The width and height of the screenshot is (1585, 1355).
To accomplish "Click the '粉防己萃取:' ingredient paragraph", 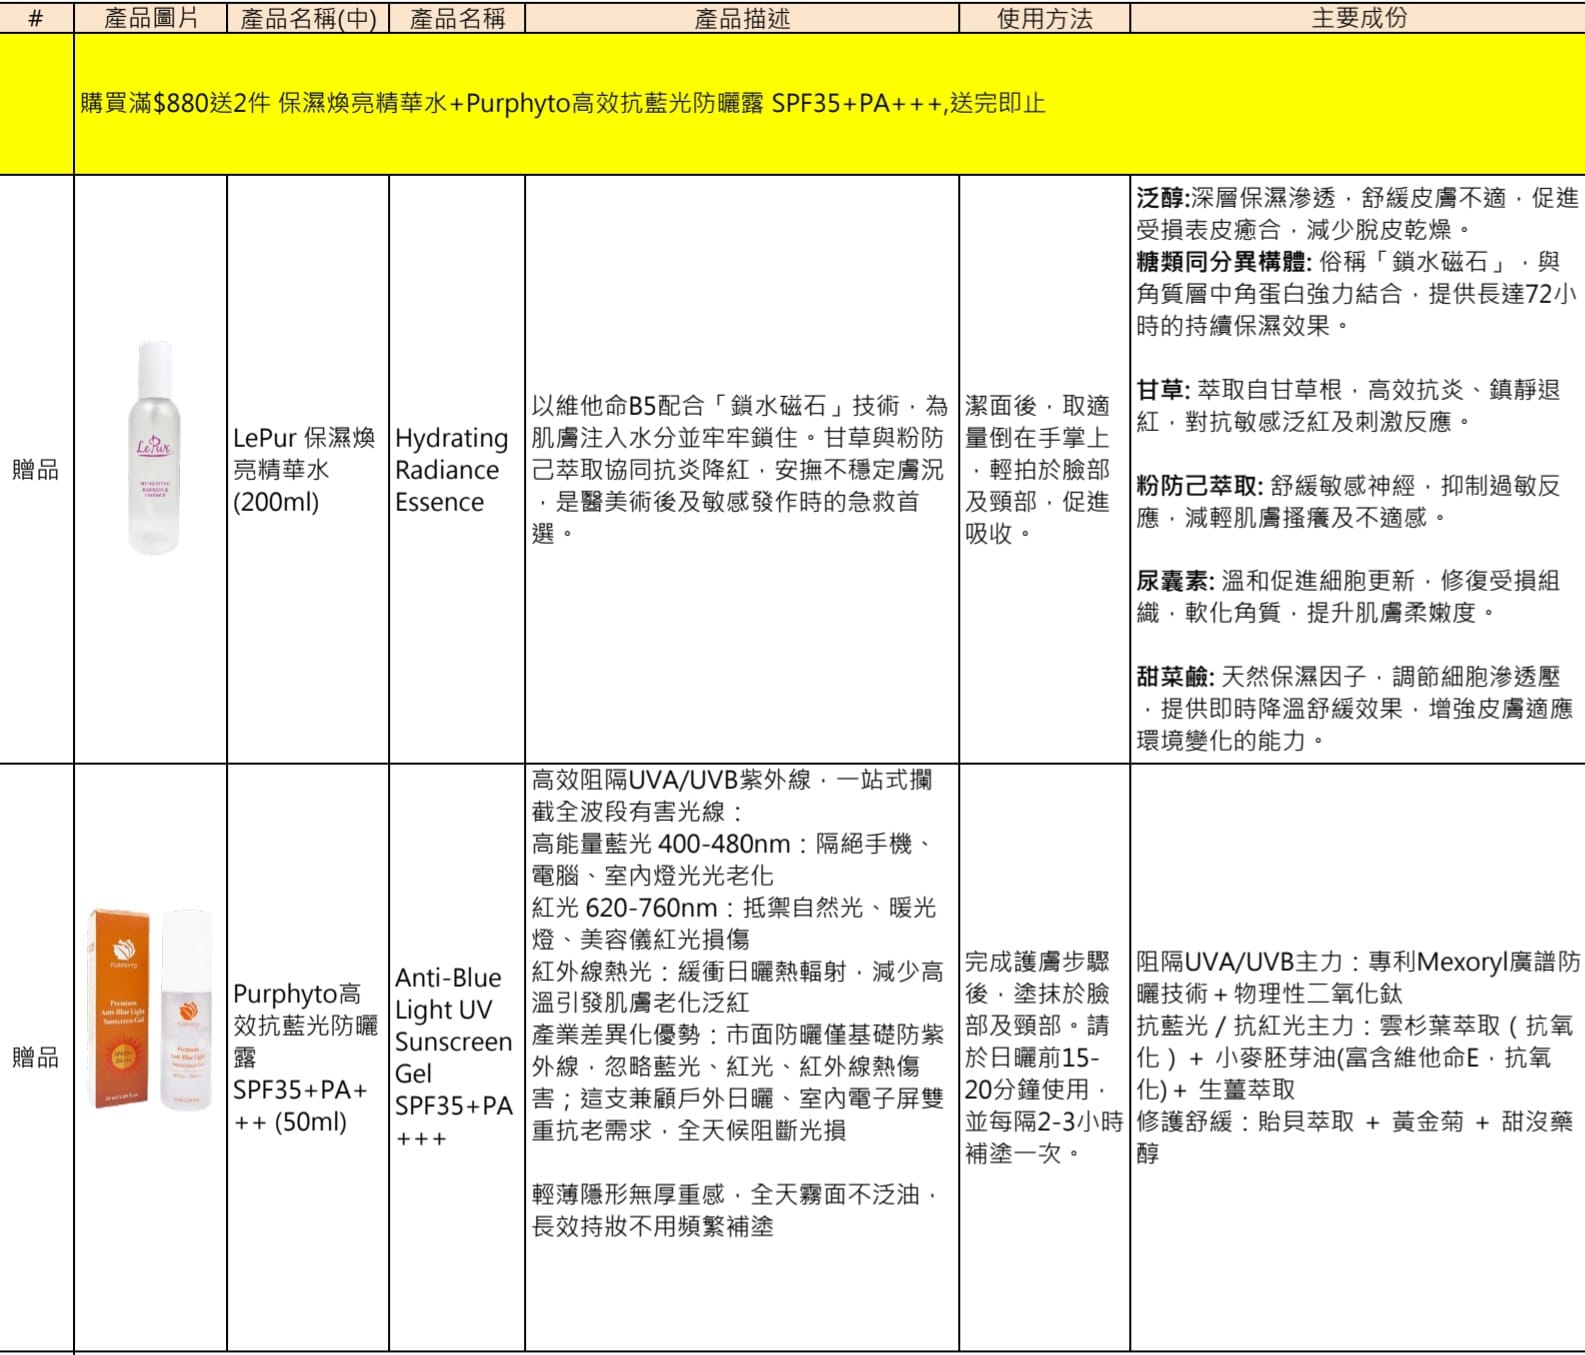I will [1348, 501].
